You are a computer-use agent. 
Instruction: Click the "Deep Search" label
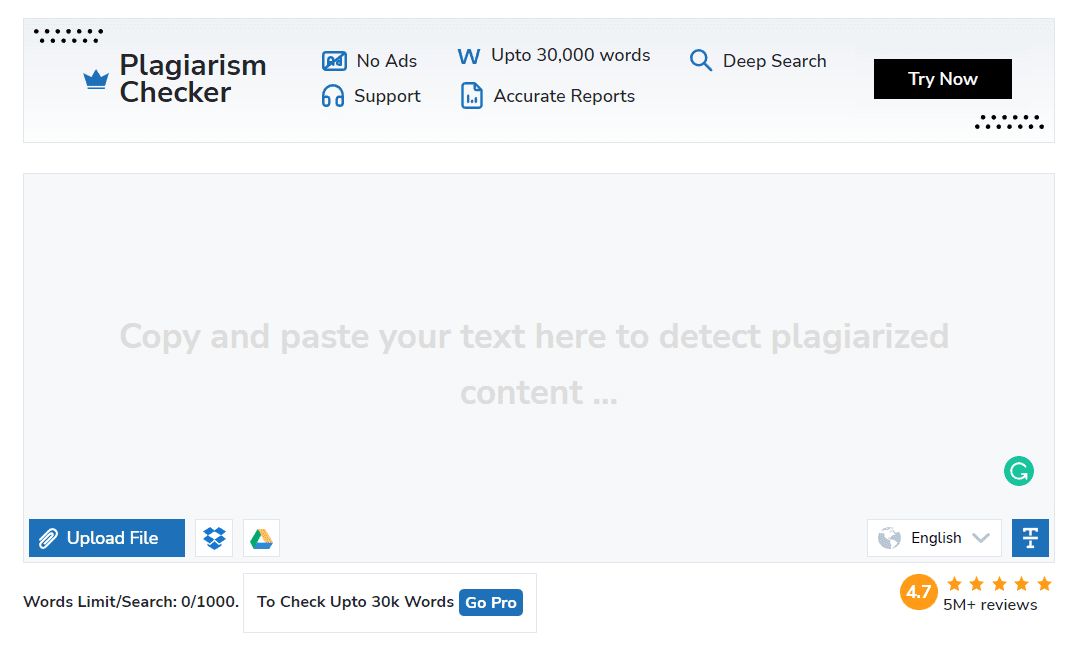coord(774,61)
